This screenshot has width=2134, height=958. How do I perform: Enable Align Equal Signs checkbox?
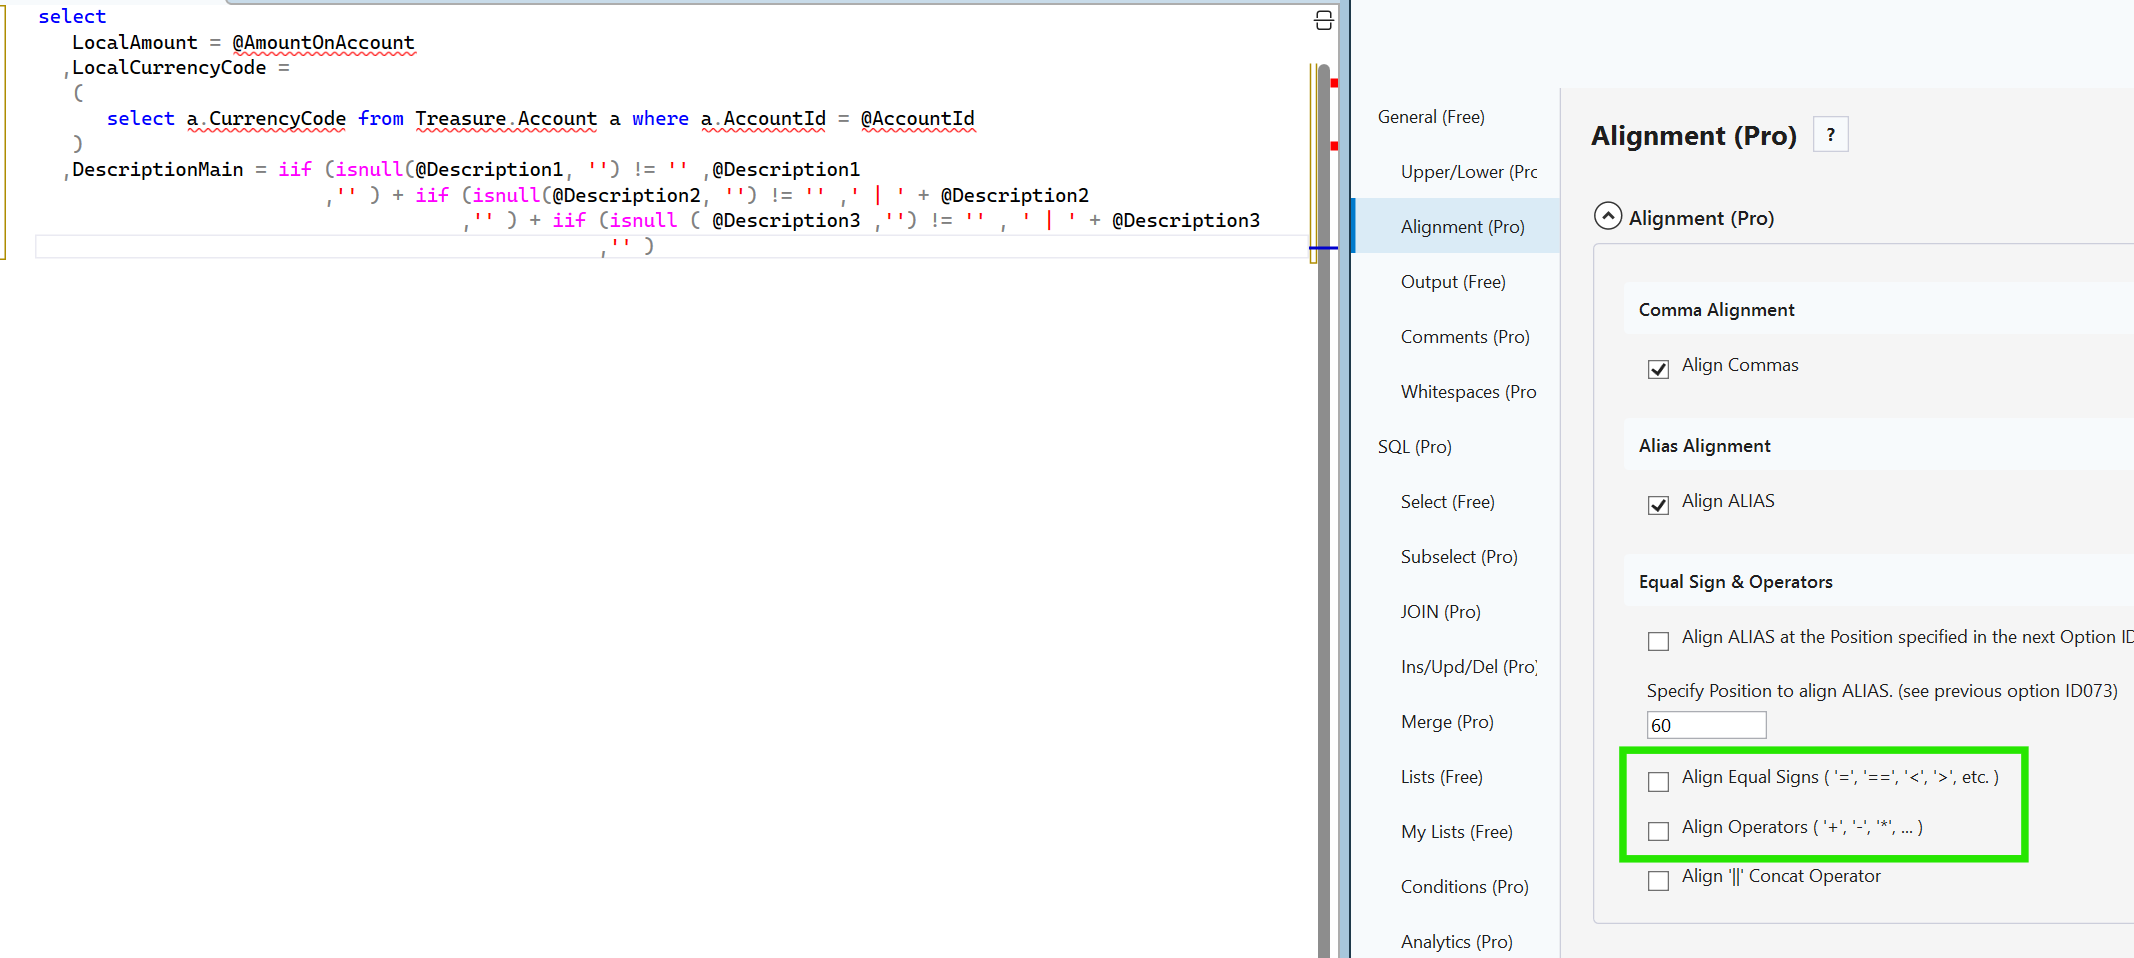1658,781
